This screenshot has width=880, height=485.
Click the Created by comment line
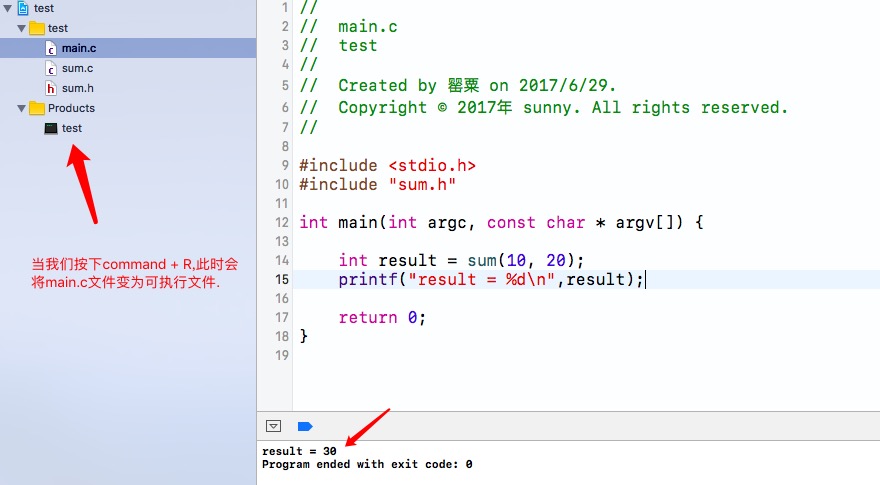[x=457, y=85]
